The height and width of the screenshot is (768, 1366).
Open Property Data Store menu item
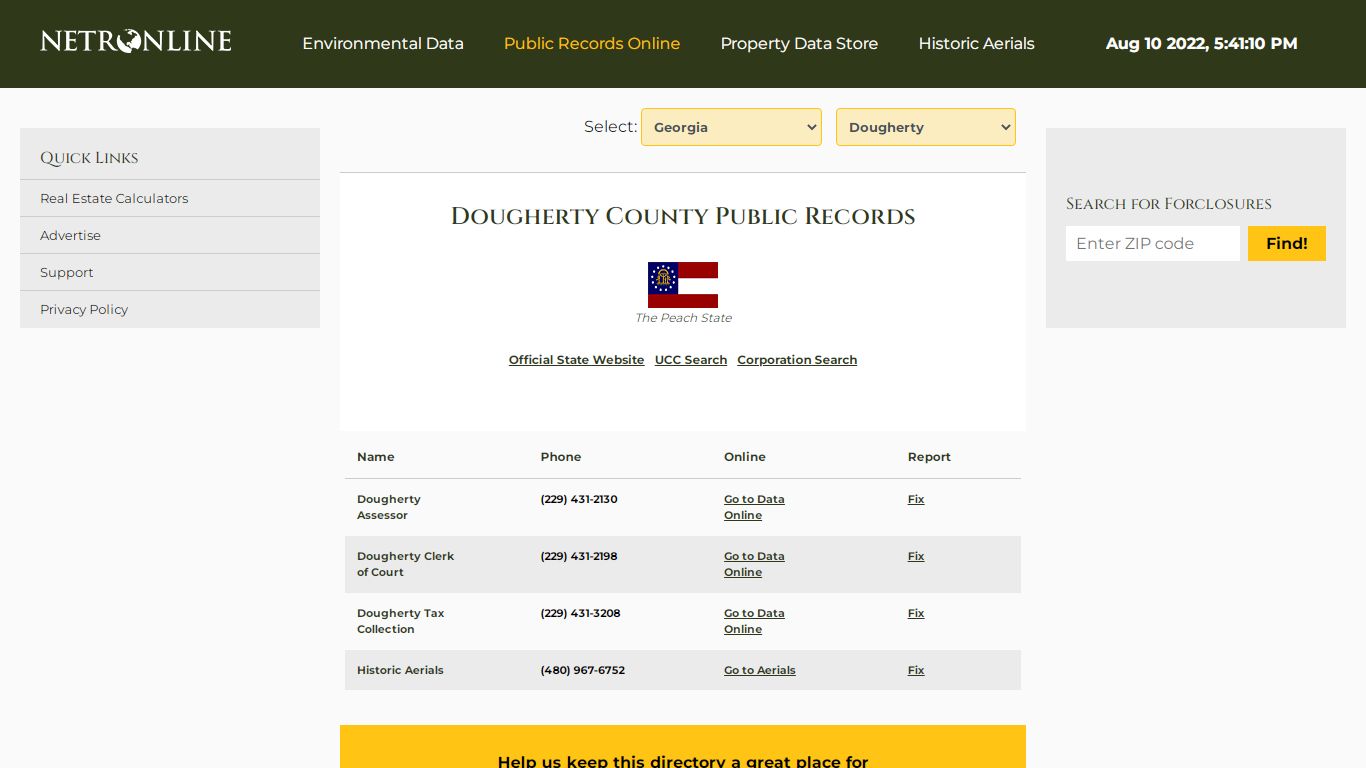pos(799,44)
